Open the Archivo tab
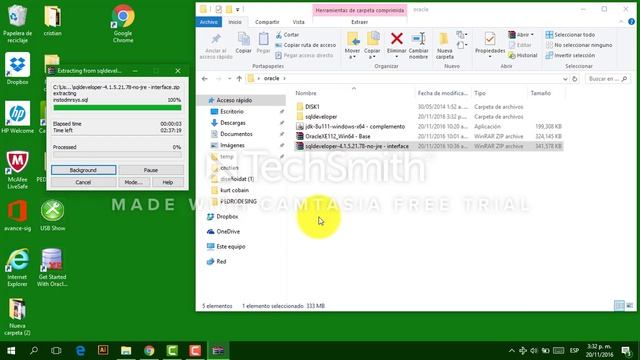This screenshot has width=640, height=360. click(209, 22)
